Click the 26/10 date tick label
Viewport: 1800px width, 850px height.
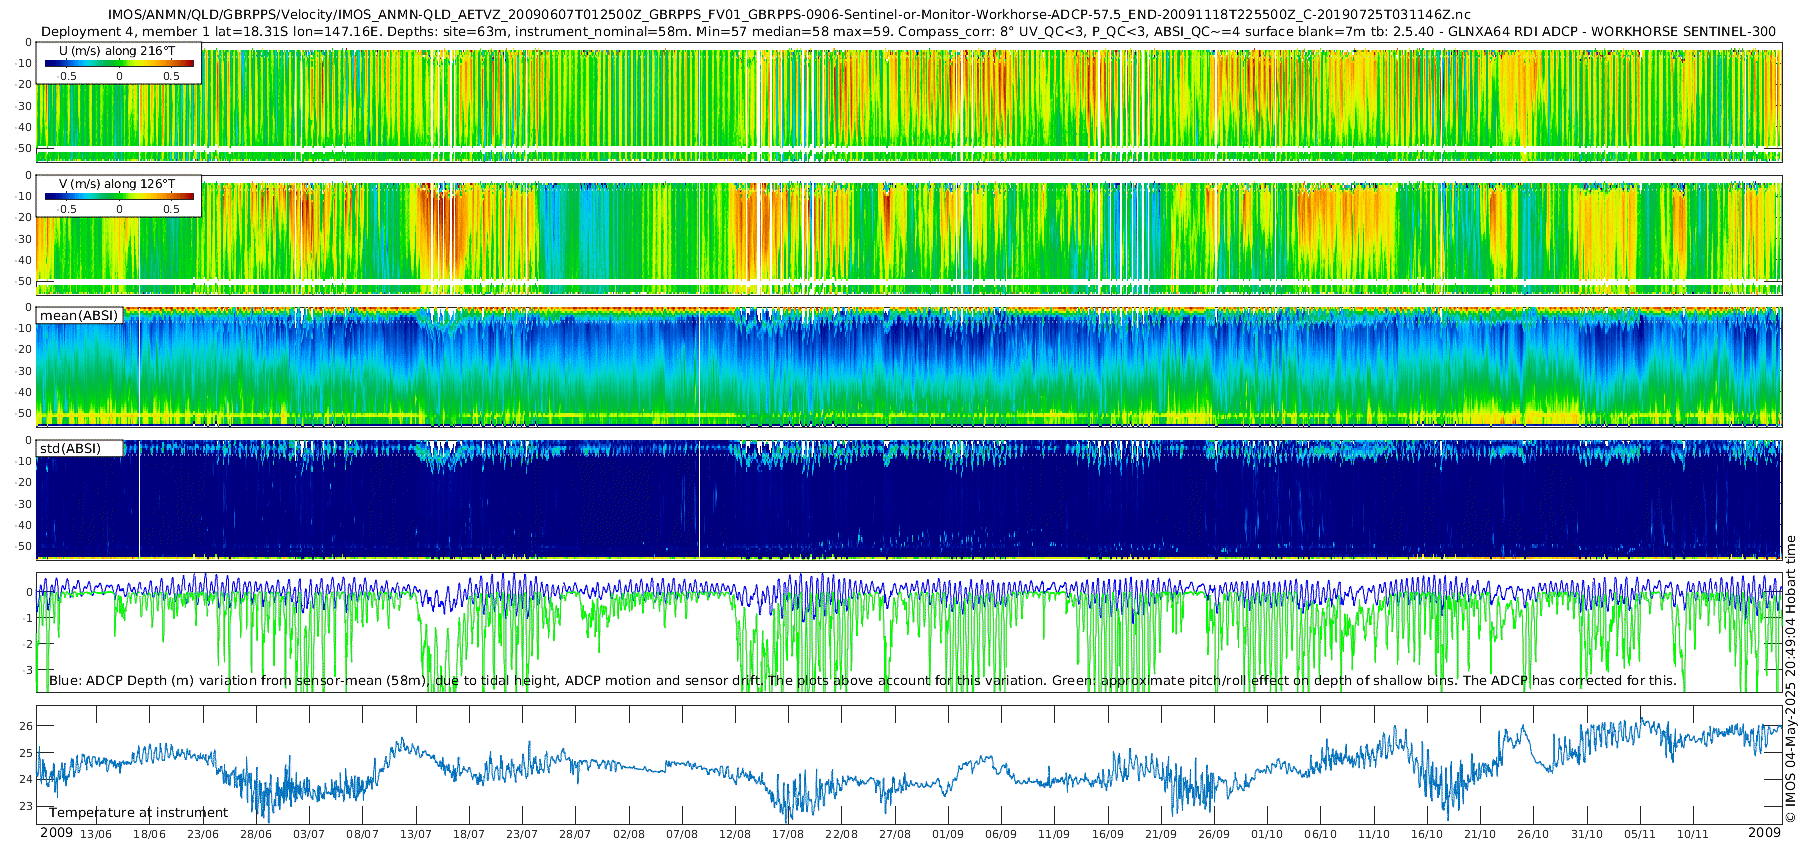pyautogui.click(x=1533, y=834)
